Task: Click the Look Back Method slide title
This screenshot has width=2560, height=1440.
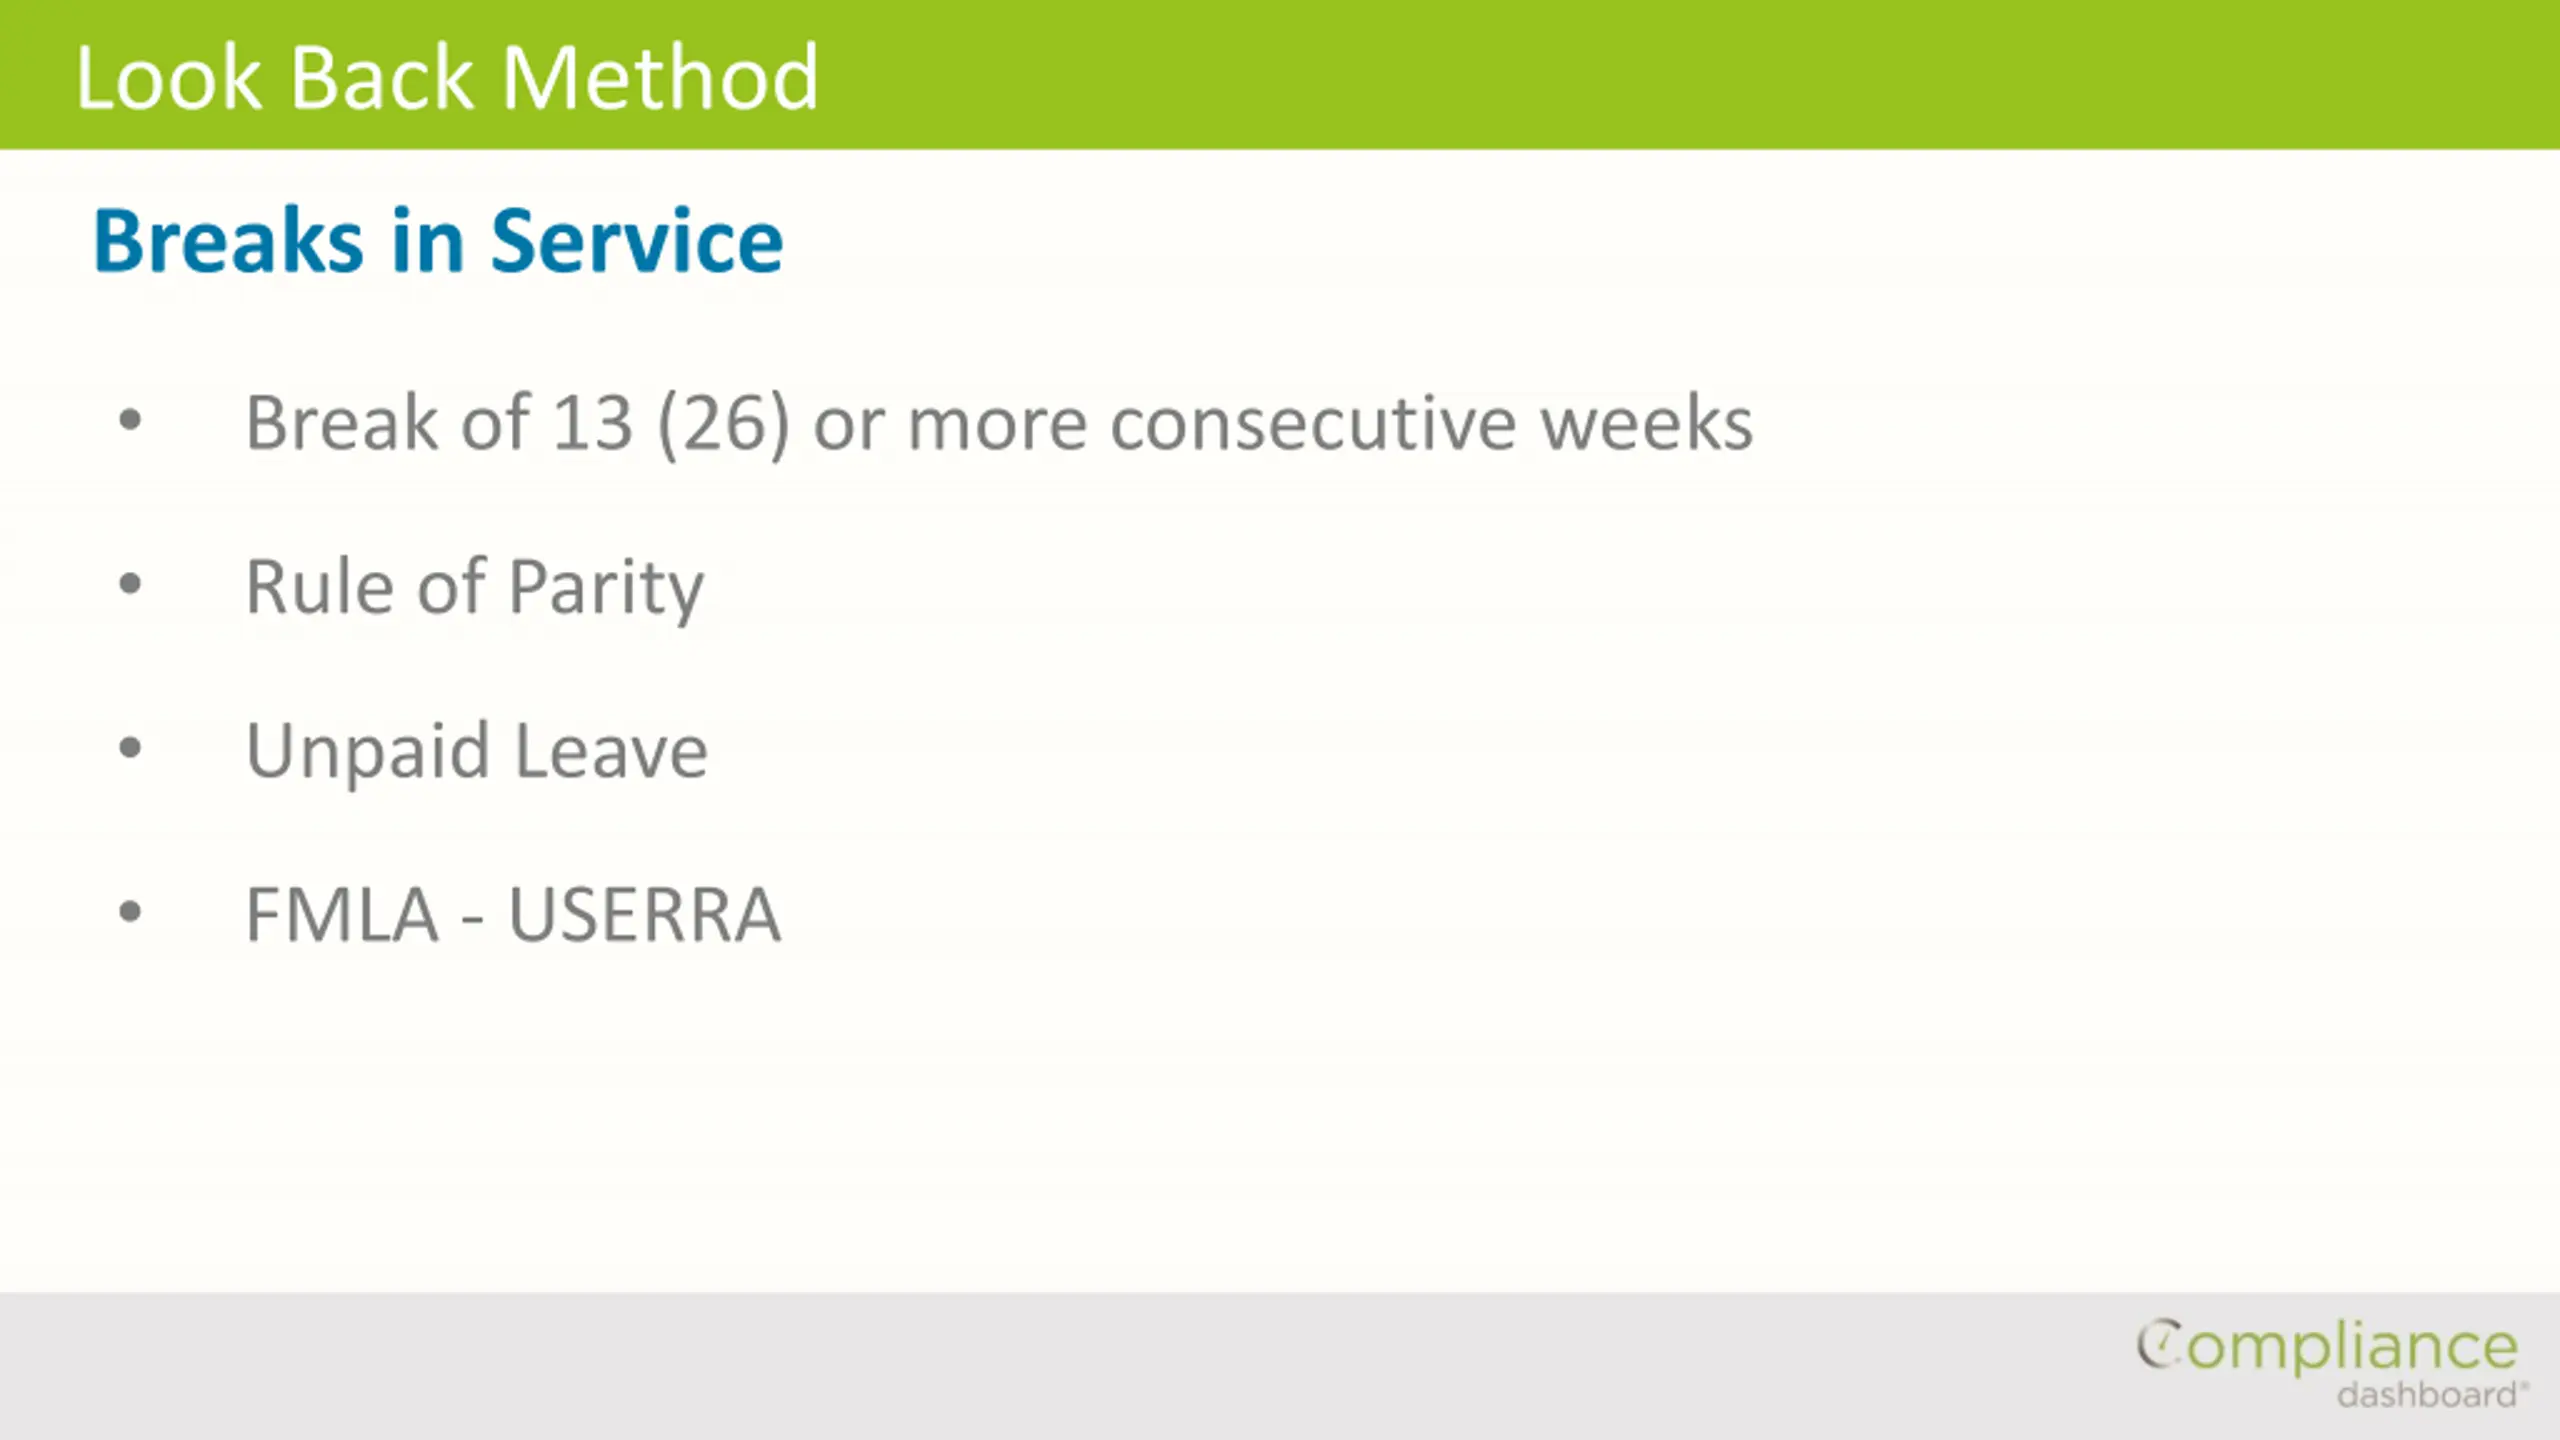Action: [x=447, y=77]
